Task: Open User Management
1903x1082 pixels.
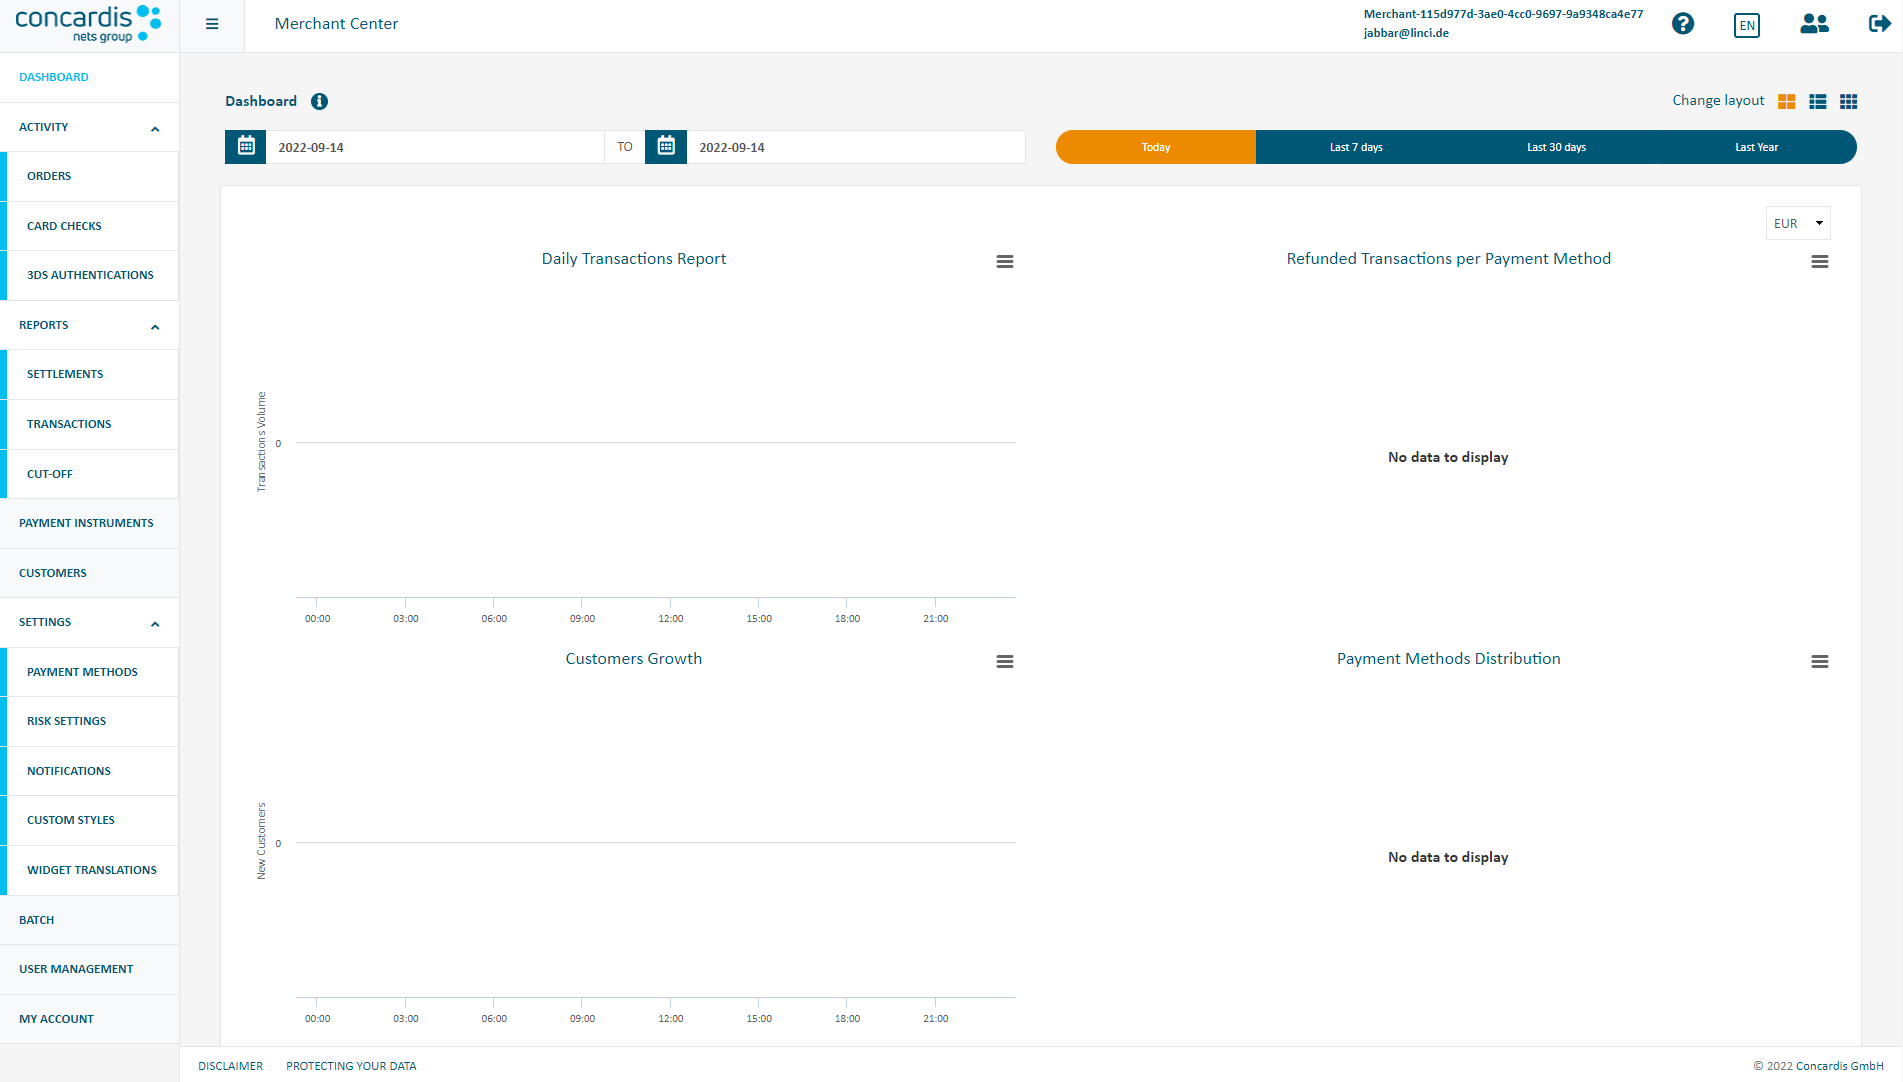Action: click(x=90, y=969)
